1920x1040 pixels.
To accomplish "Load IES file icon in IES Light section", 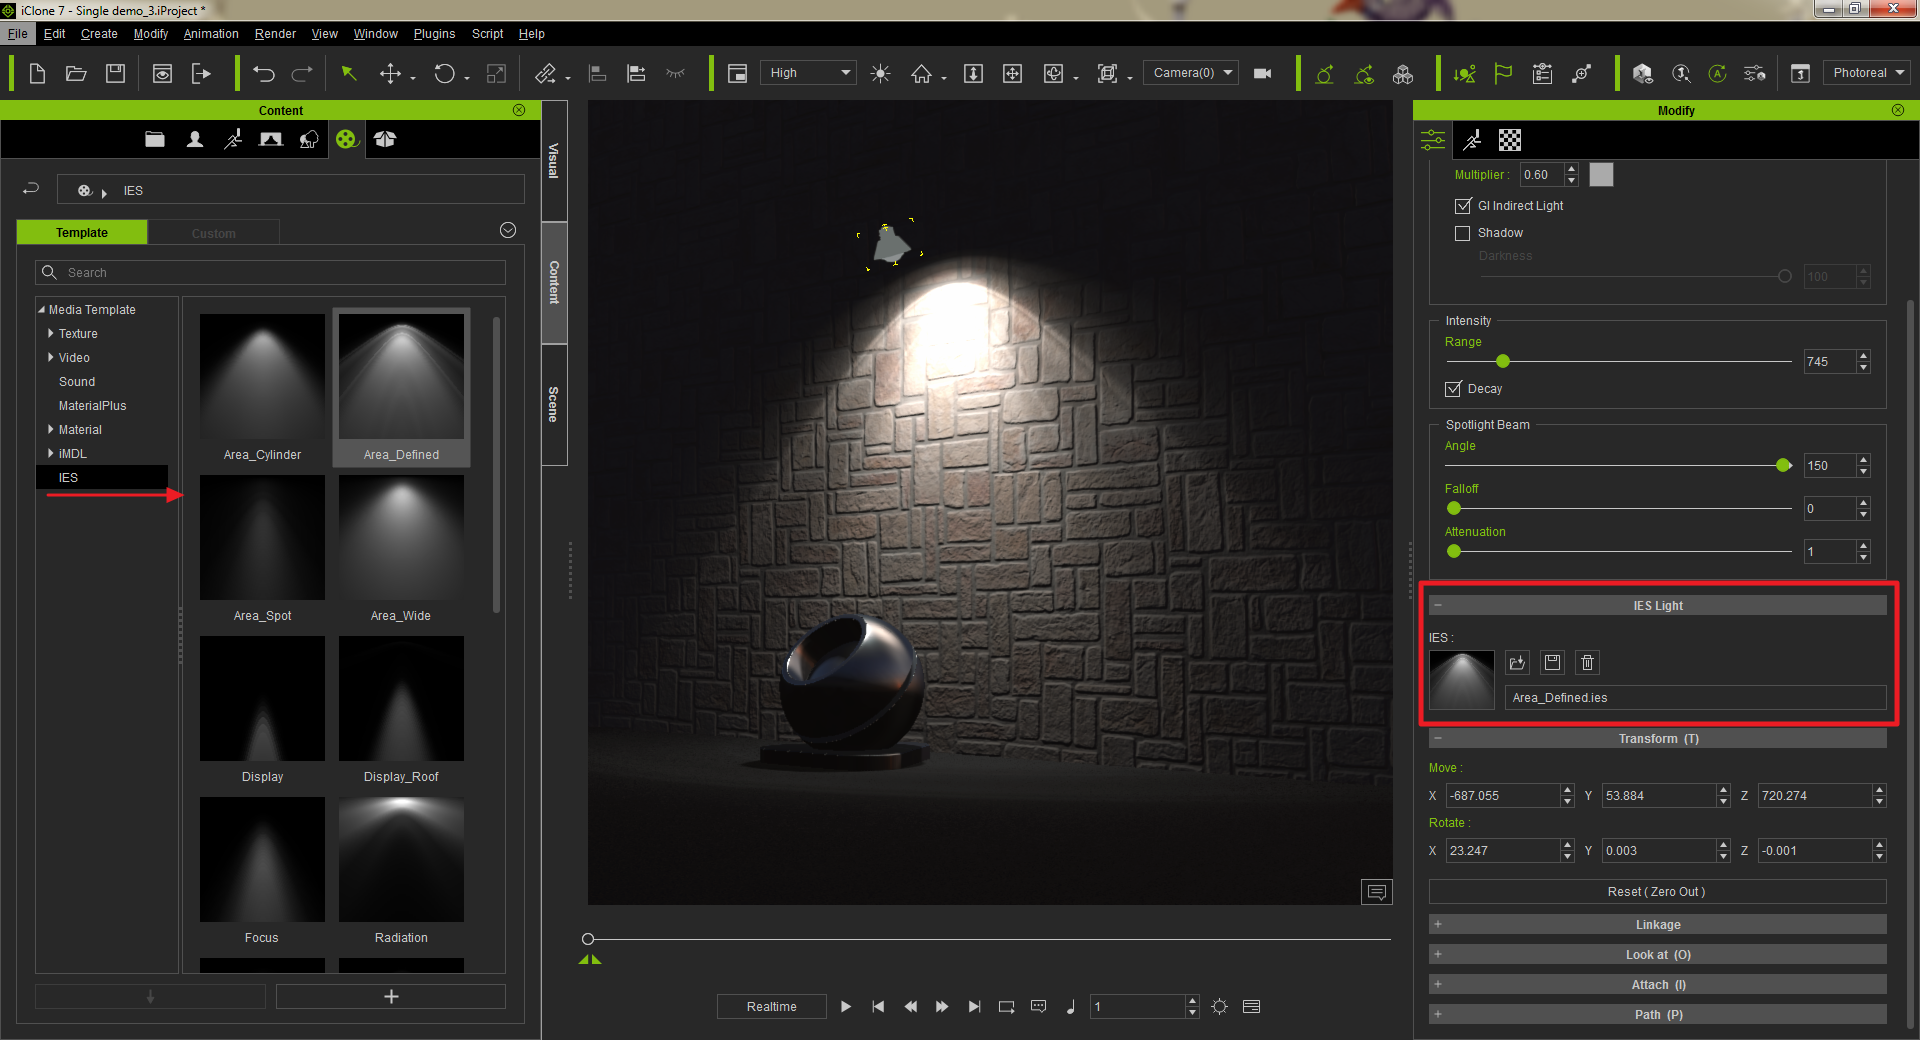I will [x=1517, y=662].
